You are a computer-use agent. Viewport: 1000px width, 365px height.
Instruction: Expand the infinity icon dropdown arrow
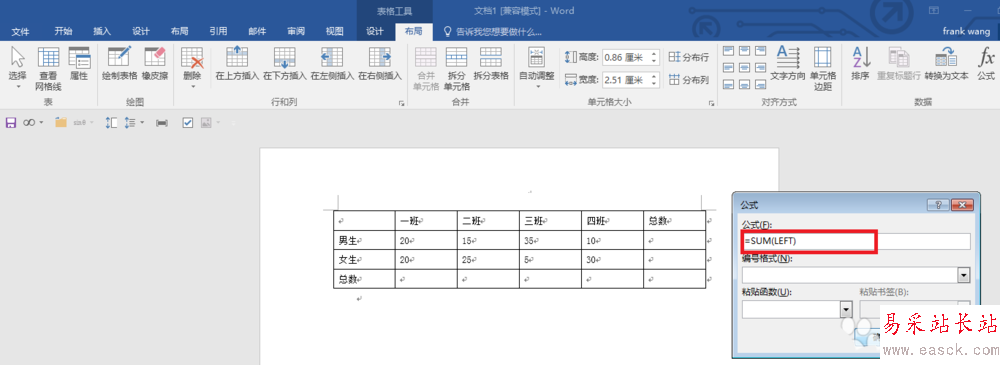pyautogui.click(x=41, y=123)
